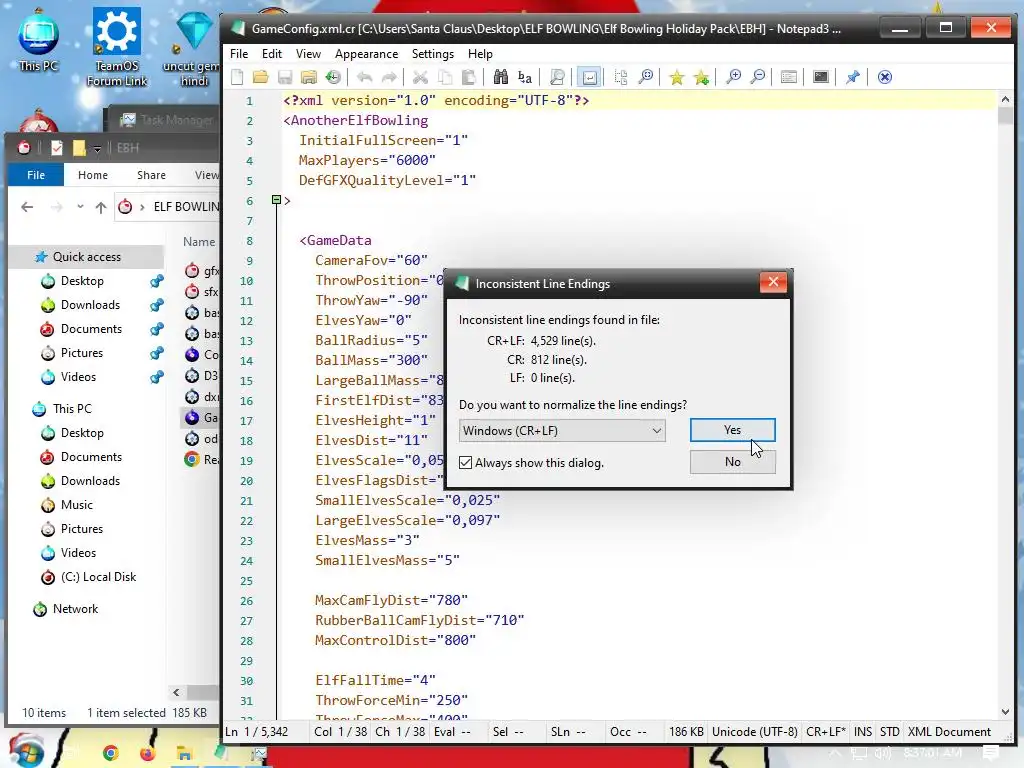Image resolution: width=1024 pixels, height=768 pixels.
Task: Click the Redo arrow icon
Action: click(x=389, y=77)
